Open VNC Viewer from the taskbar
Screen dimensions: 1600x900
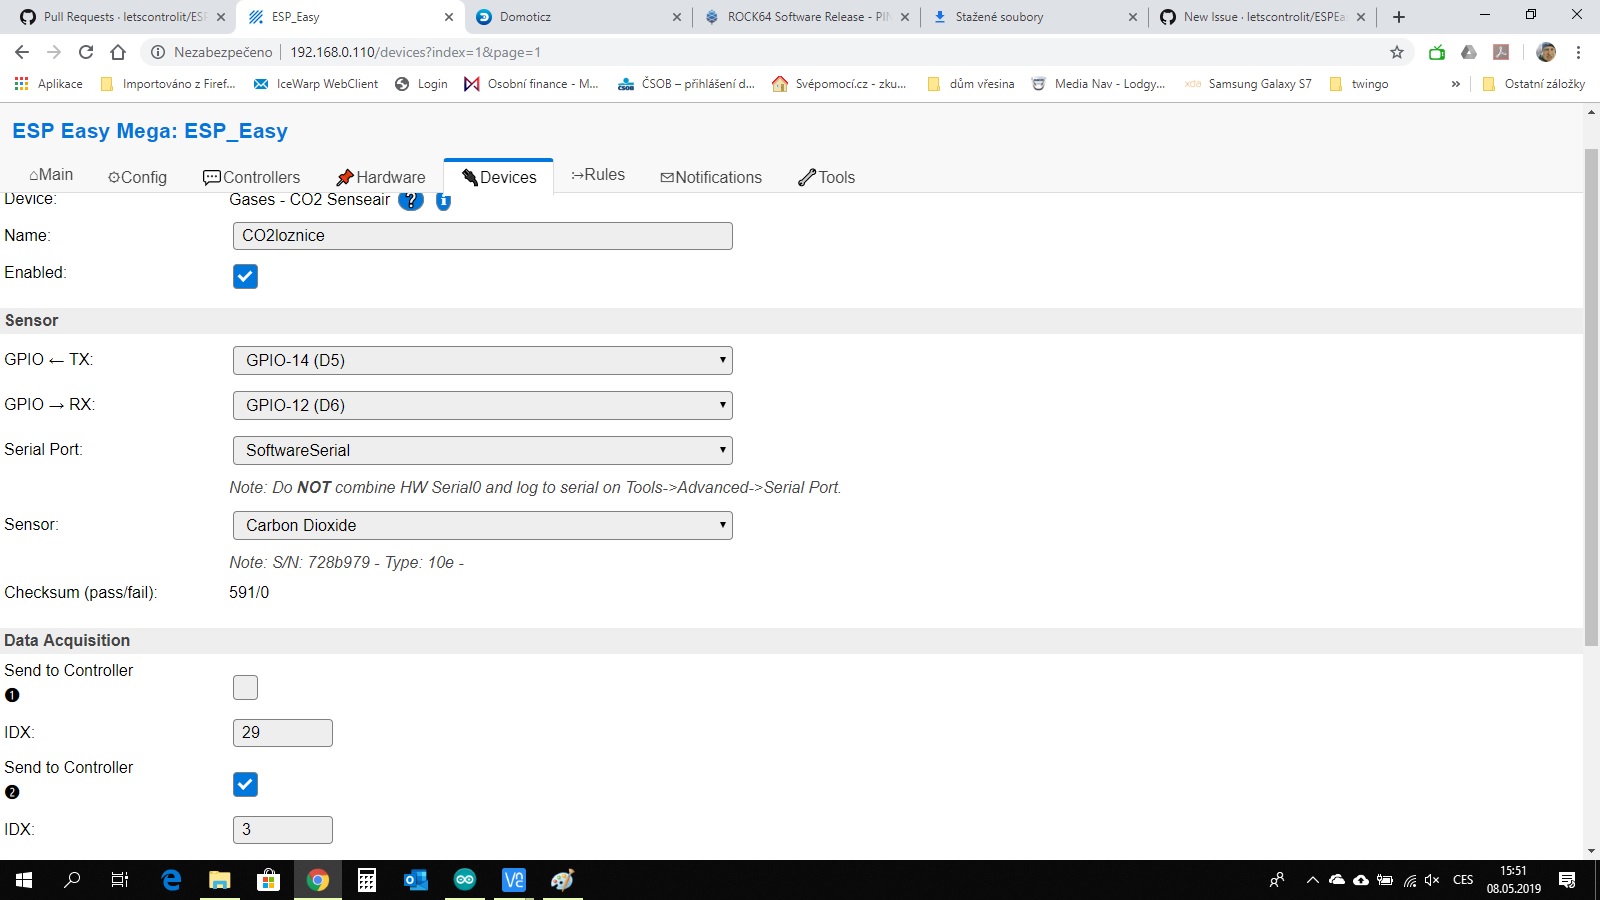513,880
